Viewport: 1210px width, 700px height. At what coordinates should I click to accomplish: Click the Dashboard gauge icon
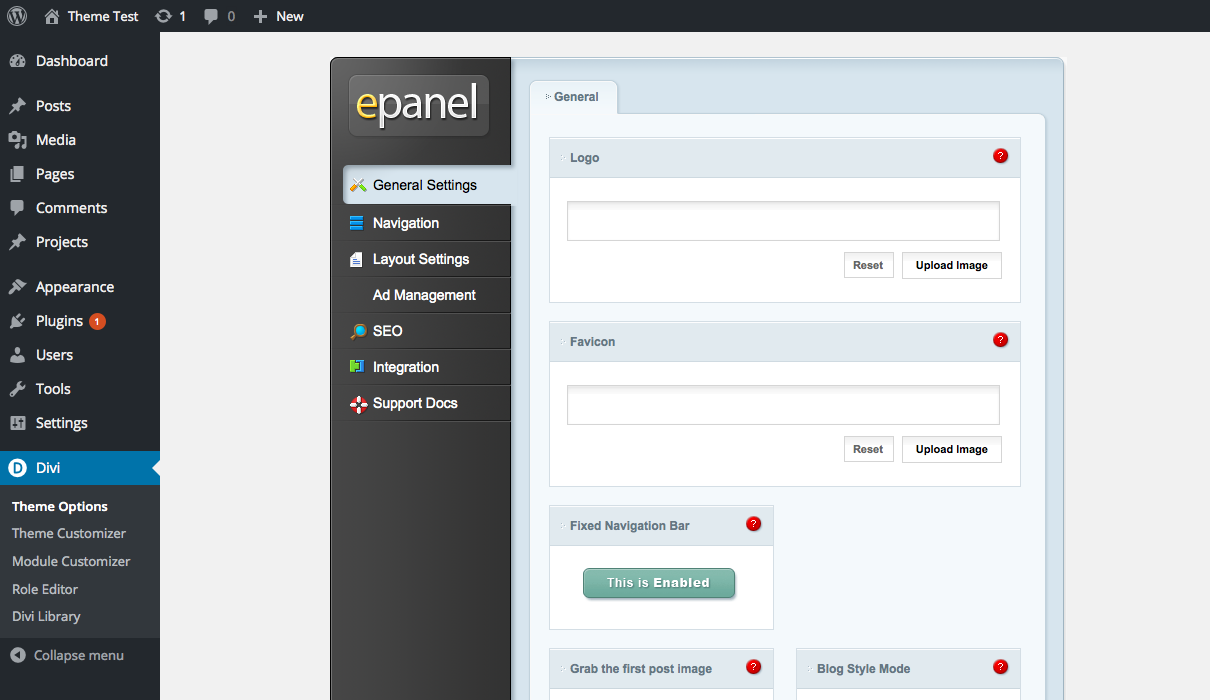(17, 61)
